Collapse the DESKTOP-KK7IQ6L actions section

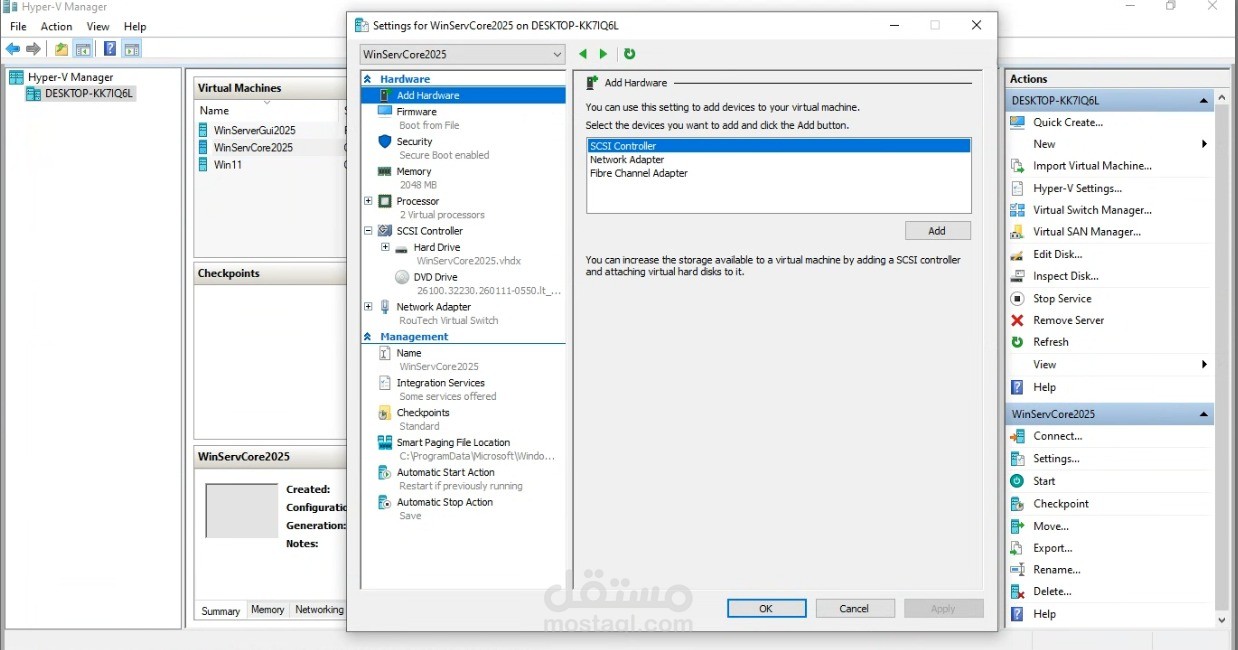pyautogui.click(x=1204, y=101)
